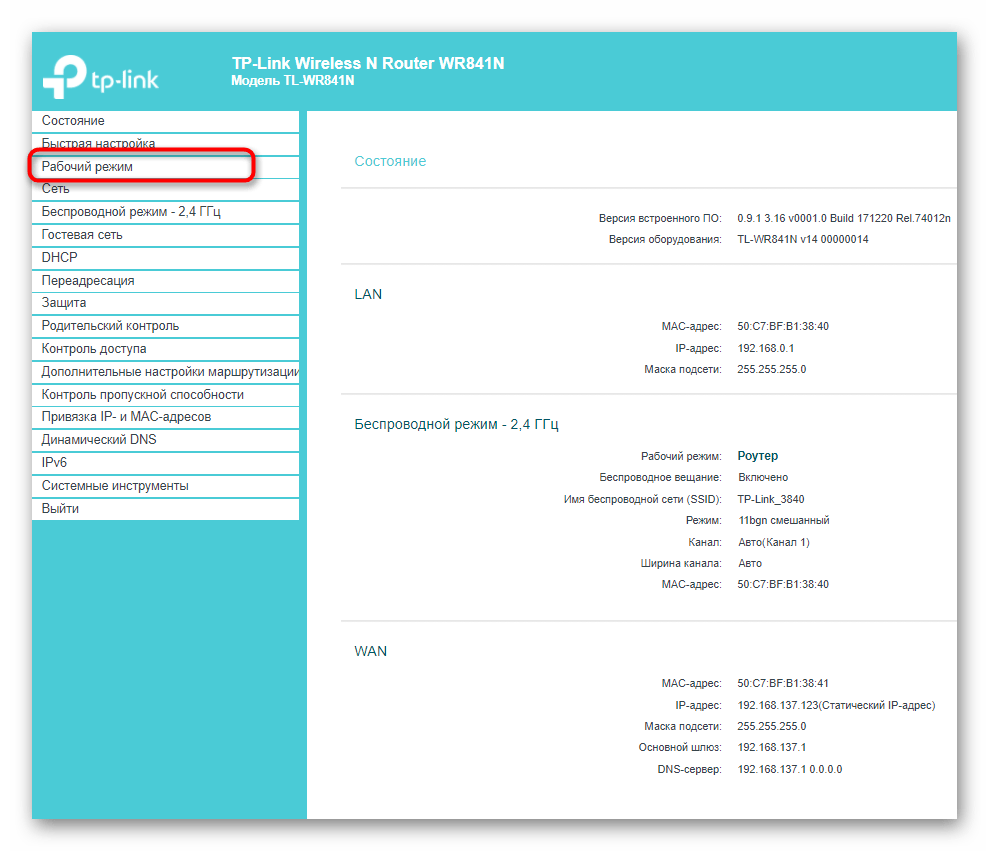Select IPv6 in sidebar menu

(x=165, y=463)
